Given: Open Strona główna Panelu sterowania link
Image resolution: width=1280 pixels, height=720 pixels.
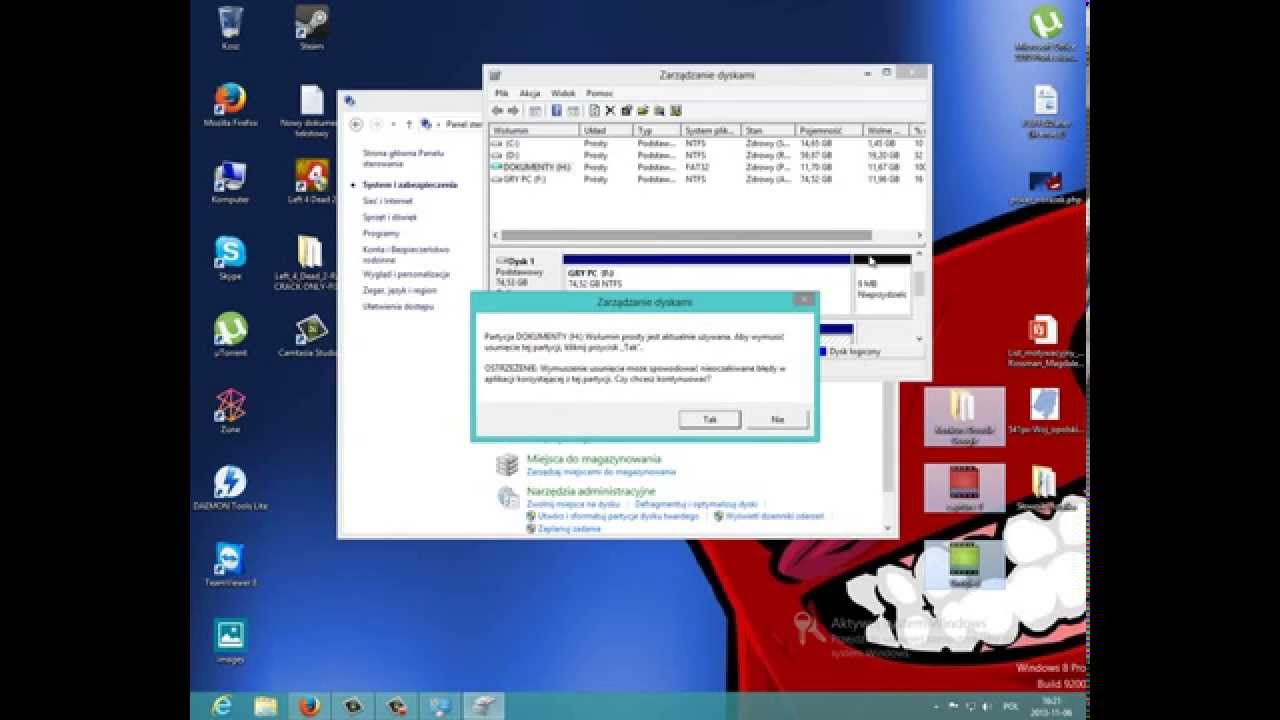Looking at the screenshot, I should 403,158.
